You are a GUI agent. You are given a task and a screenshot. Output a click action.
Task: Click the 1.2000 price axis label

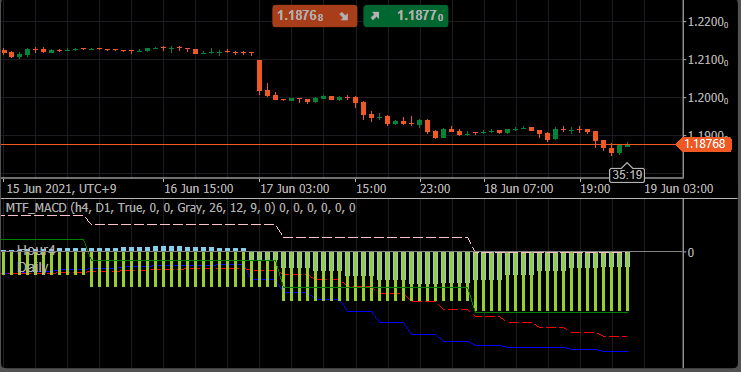tap(707, 98)
